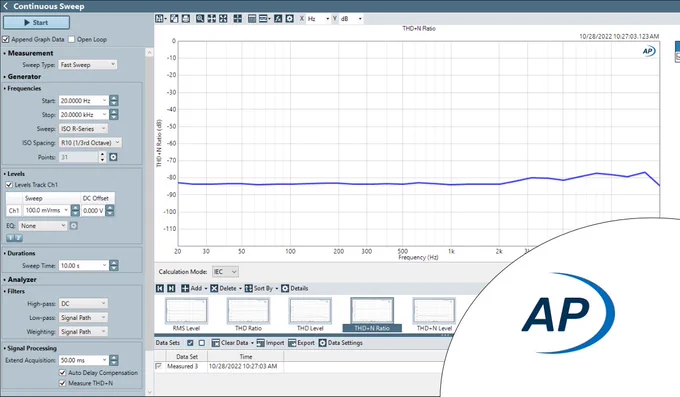Open the Start frequency unit dropdown

104,101
